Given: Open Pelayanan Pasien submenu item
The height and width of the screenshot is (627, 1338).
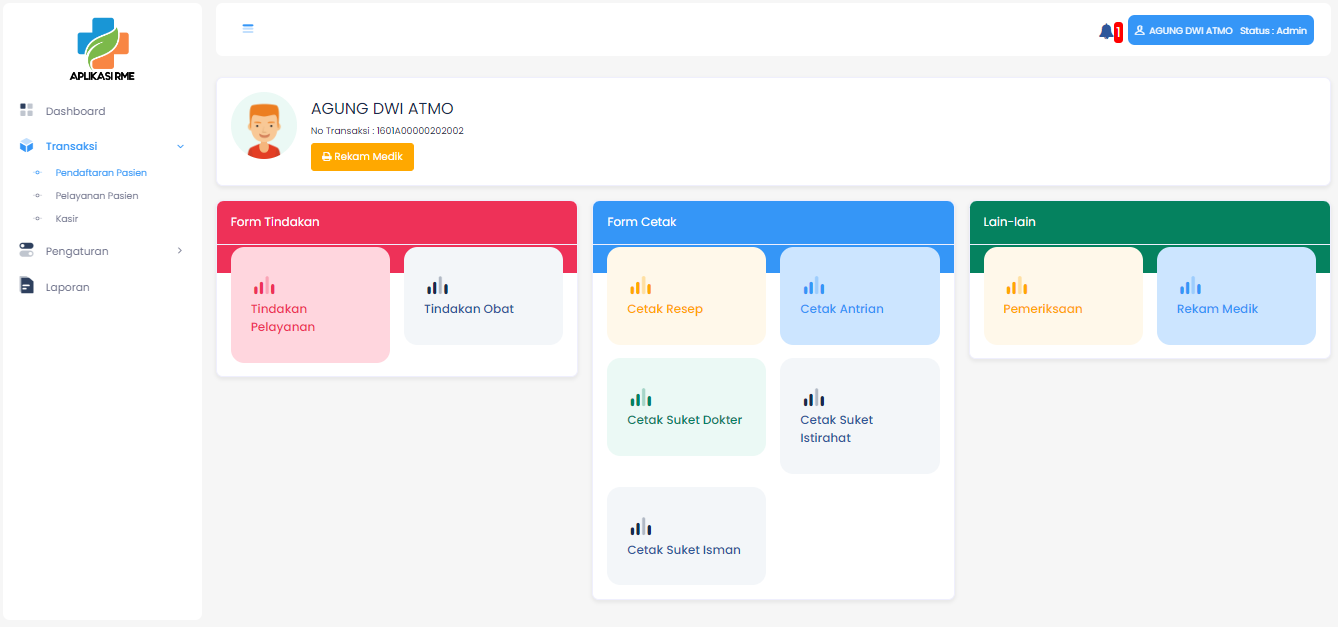Looking at the screenshot, I should pos(97,196).
